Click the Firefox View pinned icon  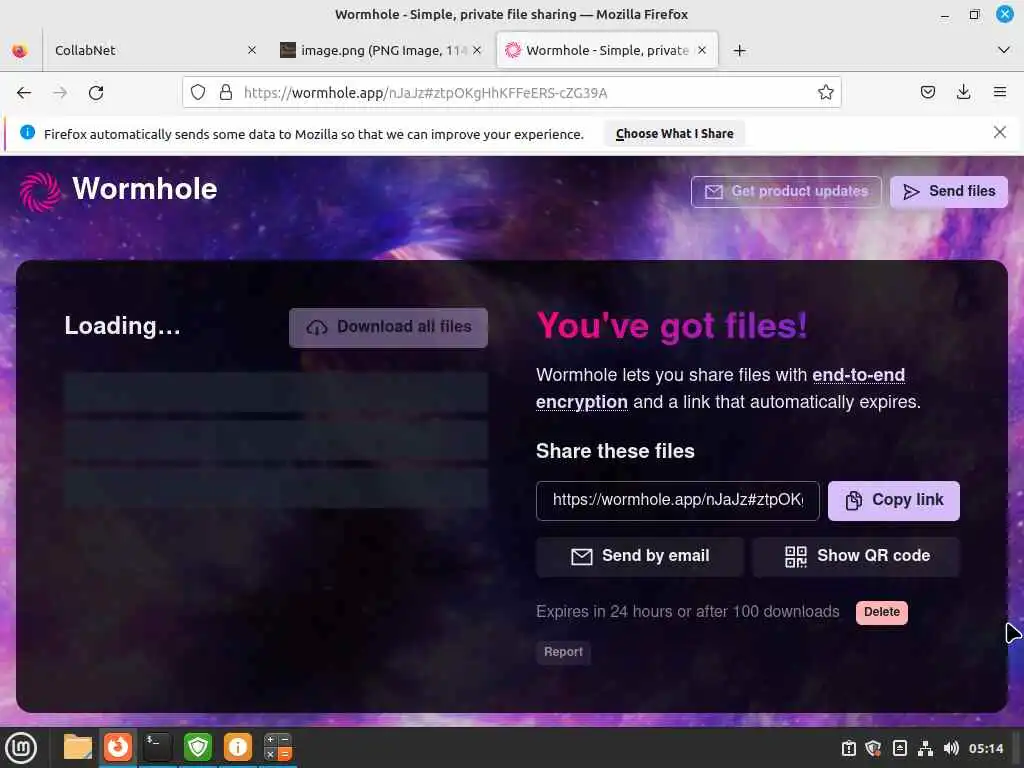20,50
